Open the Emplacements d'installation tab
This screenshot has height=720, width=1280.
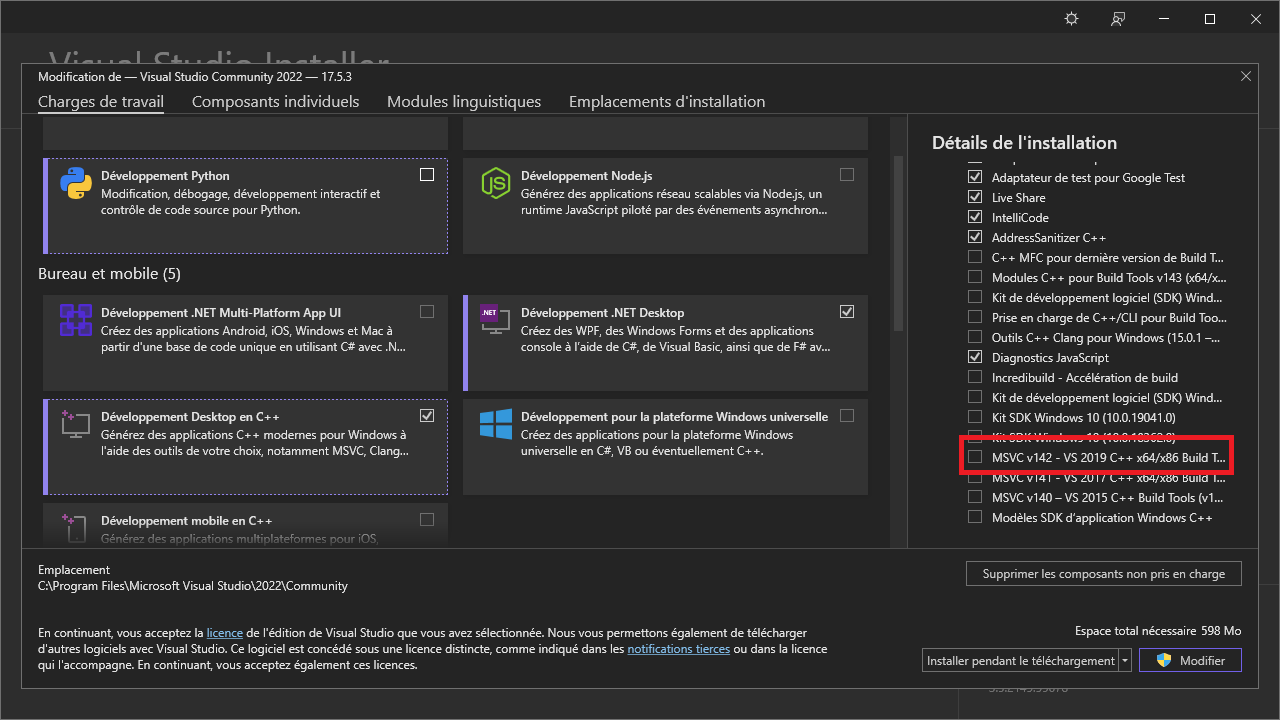pyautogui.click(x=667, y=101)
